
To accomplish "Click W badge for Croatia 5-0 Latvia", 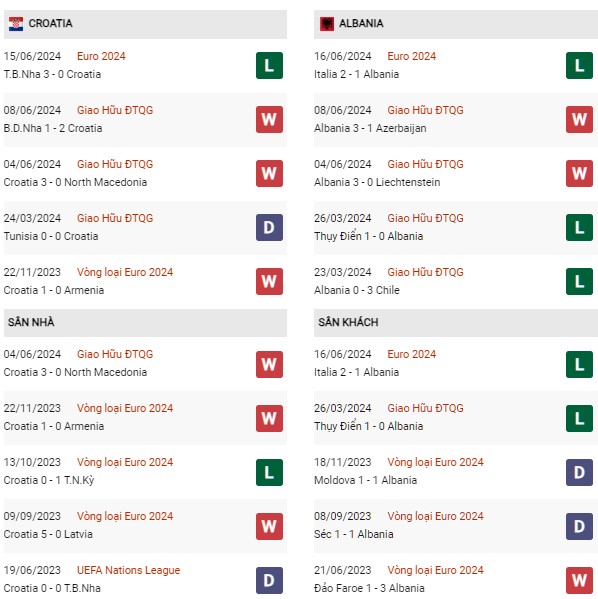I will 269,526.
